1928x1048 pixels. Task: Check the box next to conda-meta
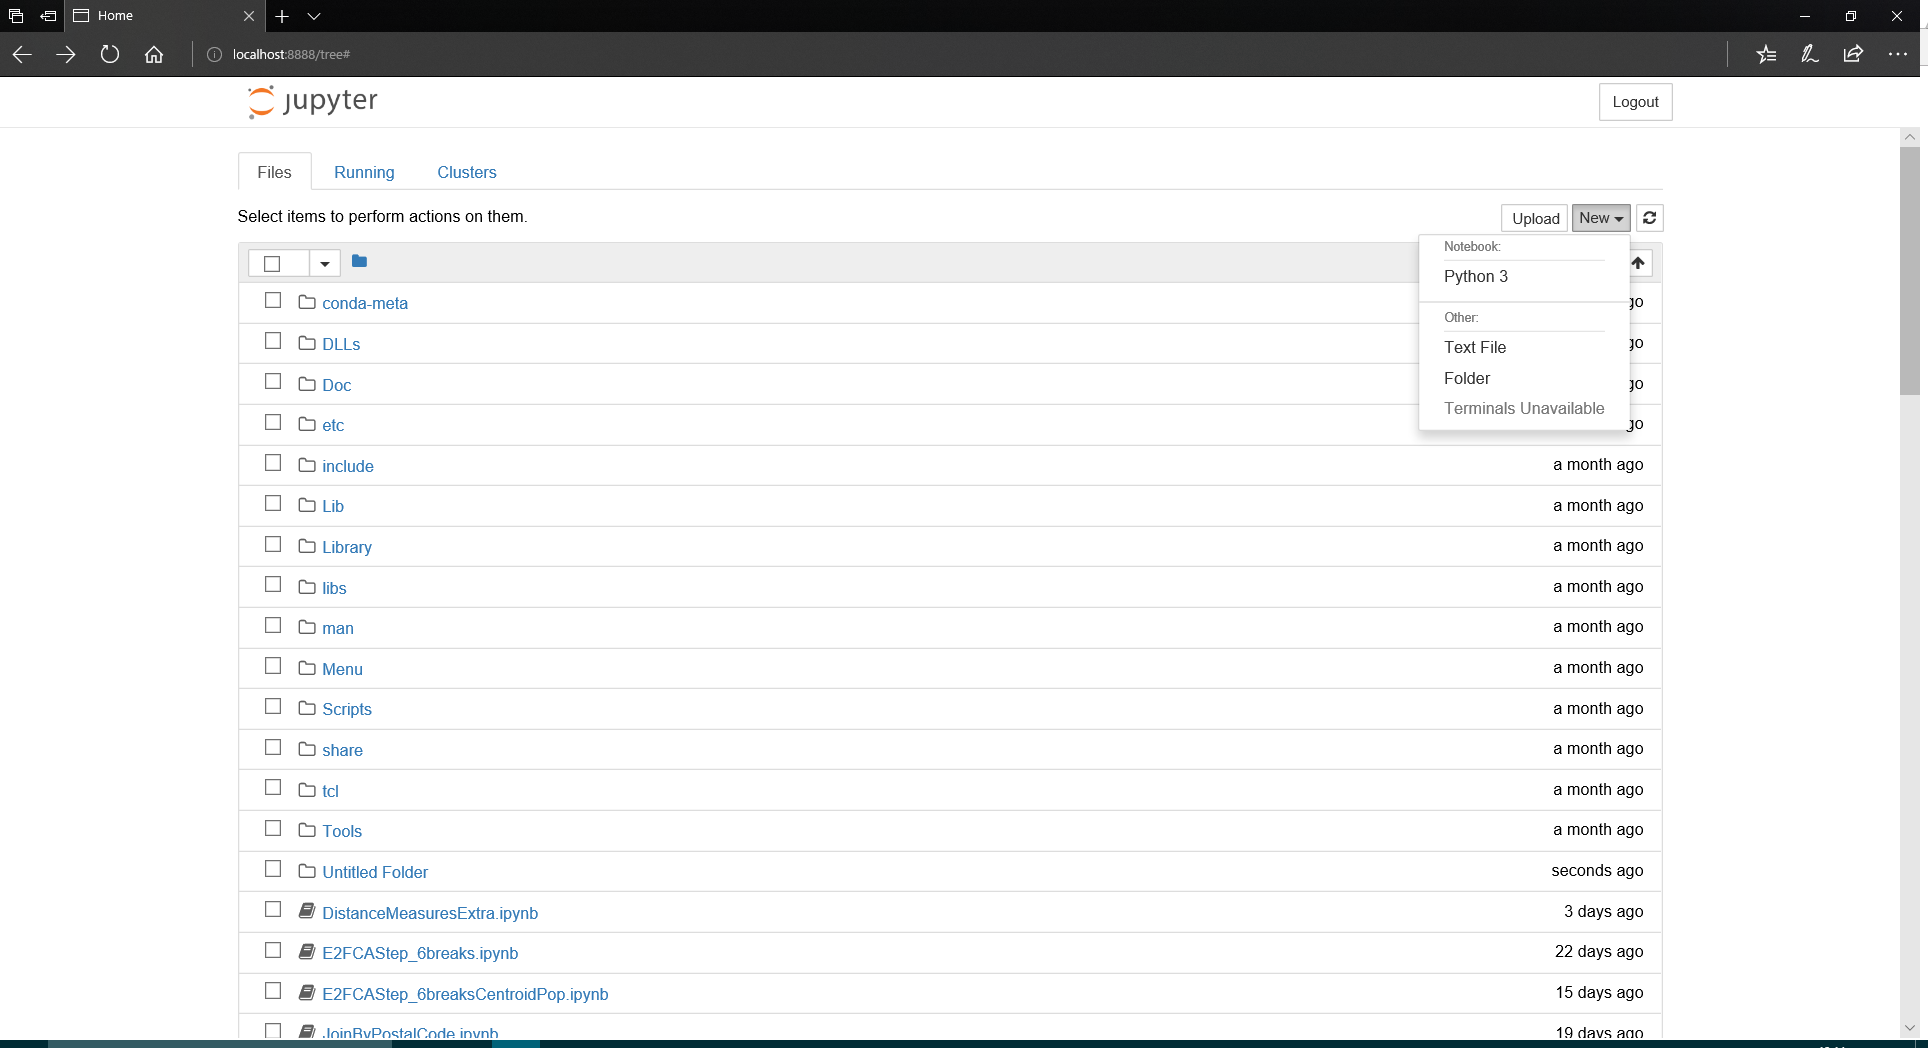[273, 299]
